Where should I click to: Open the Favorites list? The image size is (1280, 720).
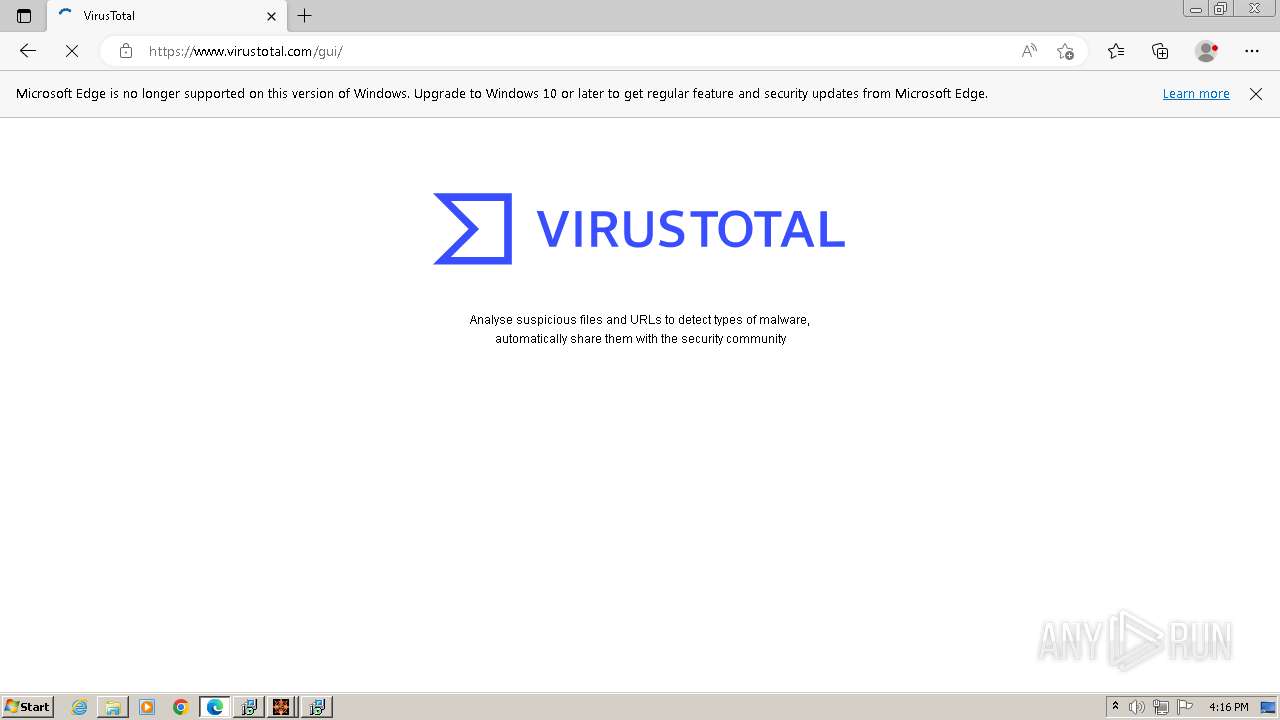click(1116, 51)
